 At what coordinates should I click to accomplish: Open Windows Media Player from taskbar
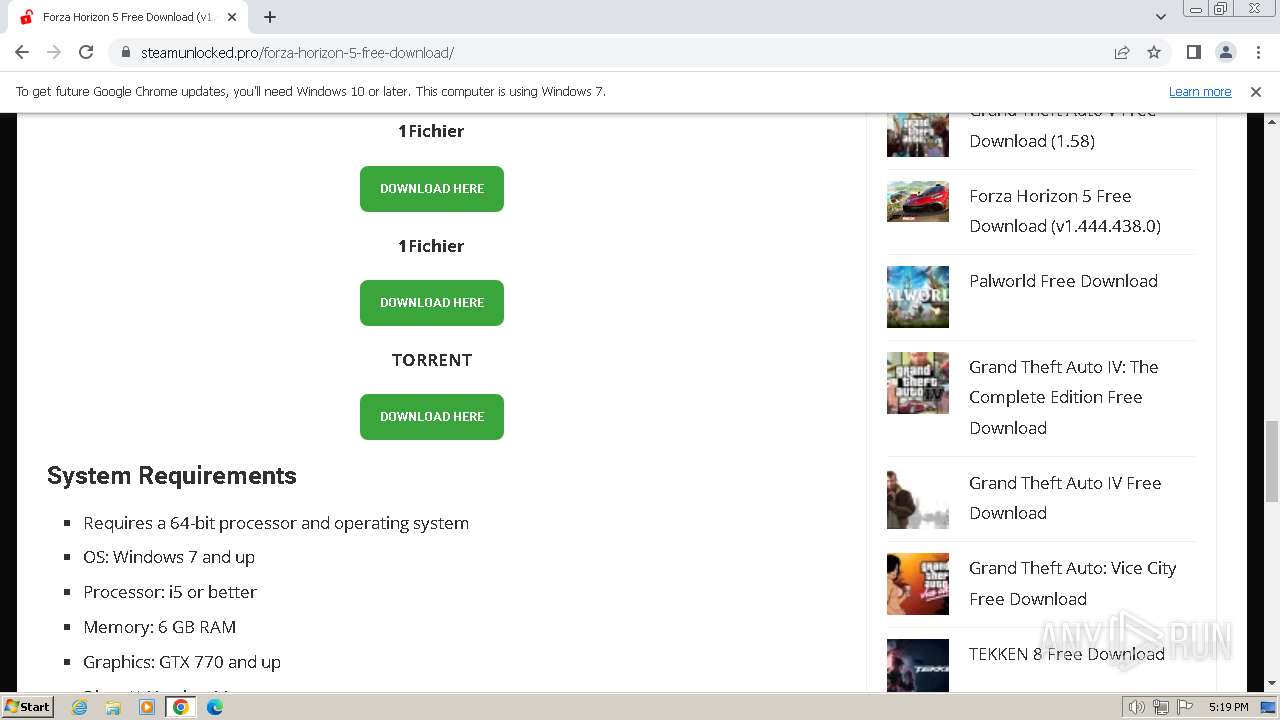(147, 707)
